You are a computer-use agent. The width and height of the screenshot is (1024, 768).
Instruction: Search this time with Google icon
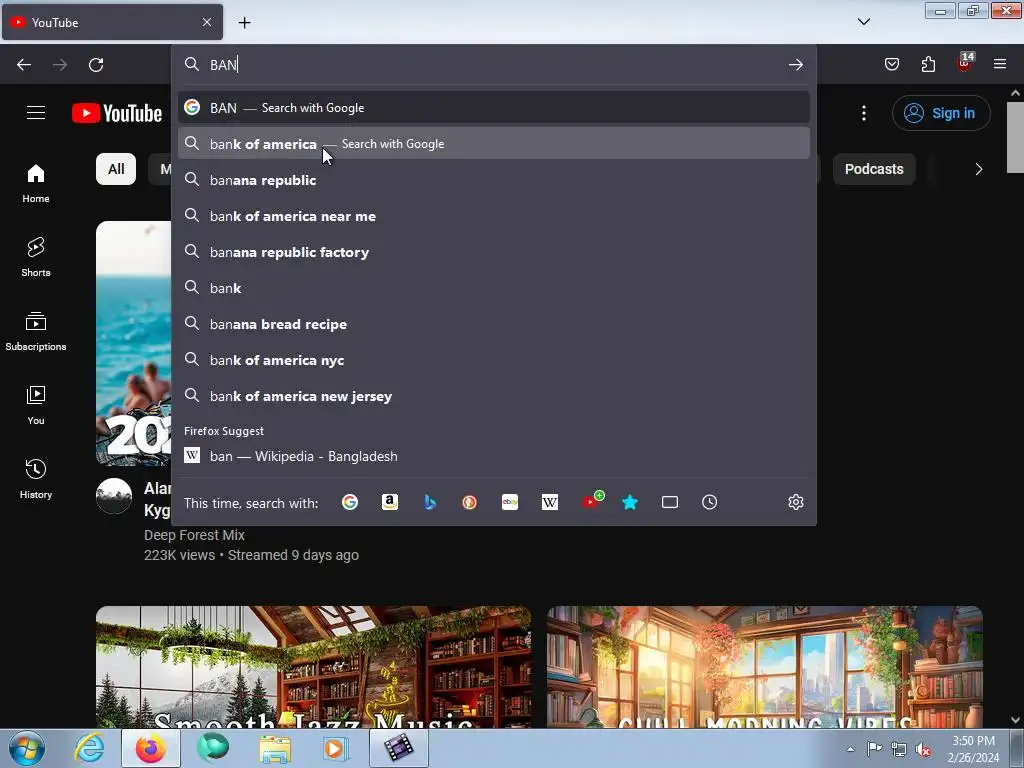coord(350,502)
